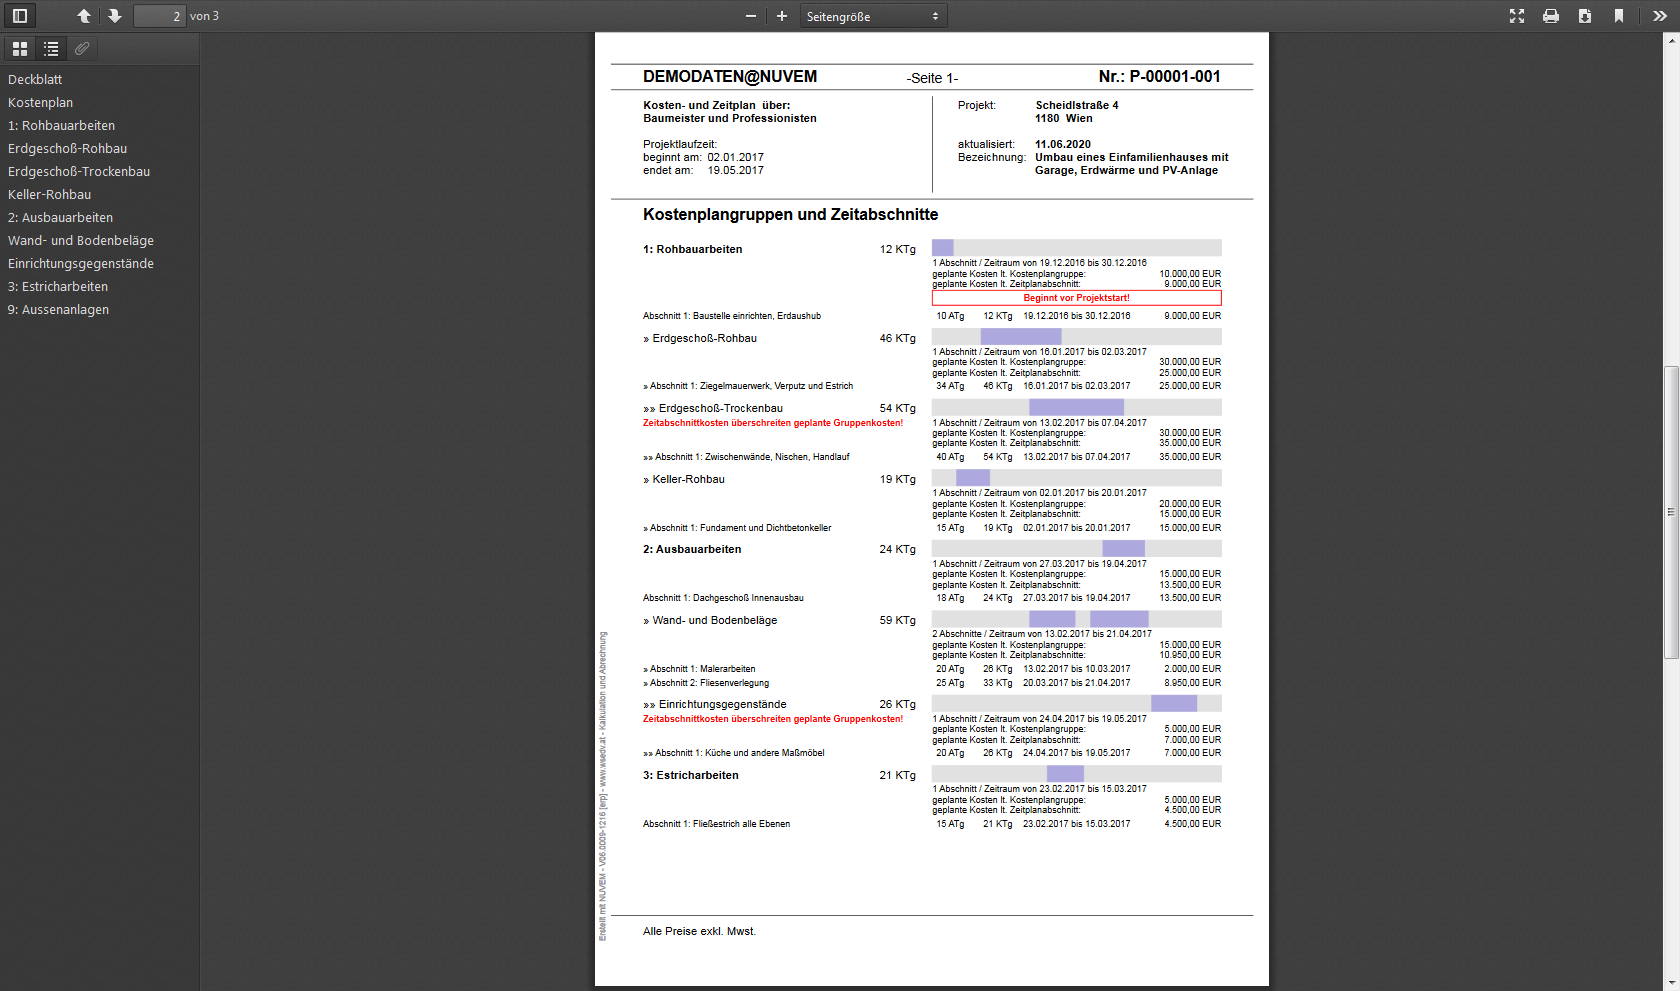Click Gantt bar for '2: Ausbauarbeiten'
This screenshot has width=1680, height=991.
pyautogui.click(x=1123, y=549)
